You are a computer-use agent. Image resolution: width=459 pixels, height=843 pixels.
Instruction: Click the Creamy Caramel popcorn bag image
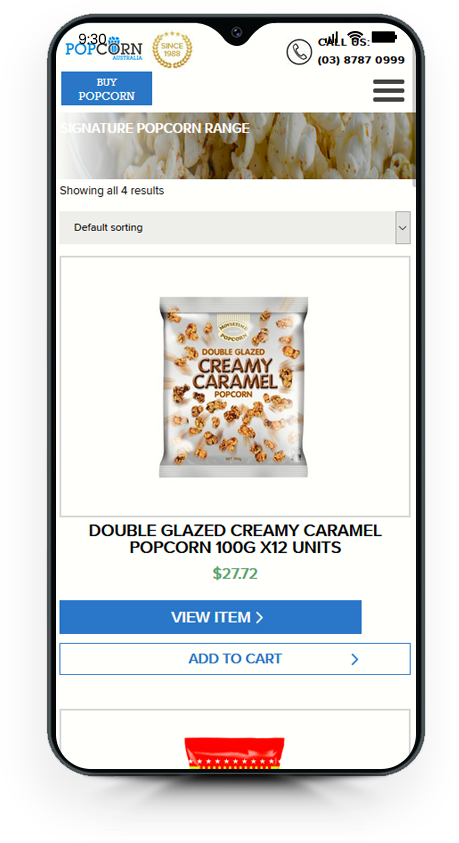(234, 387)
